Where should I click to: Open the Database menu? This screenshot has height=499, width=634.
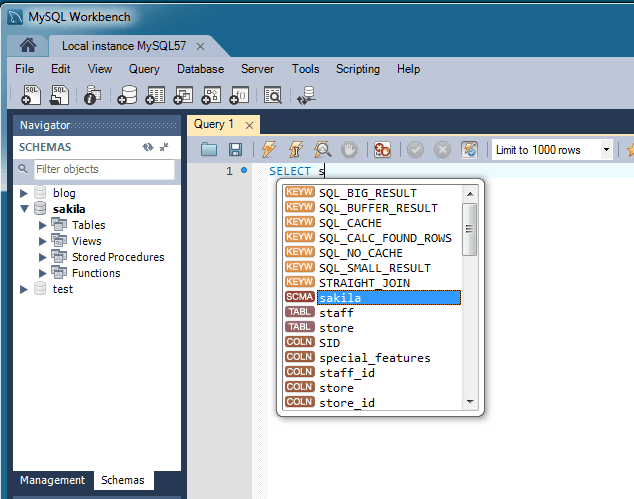coord(200,69)
